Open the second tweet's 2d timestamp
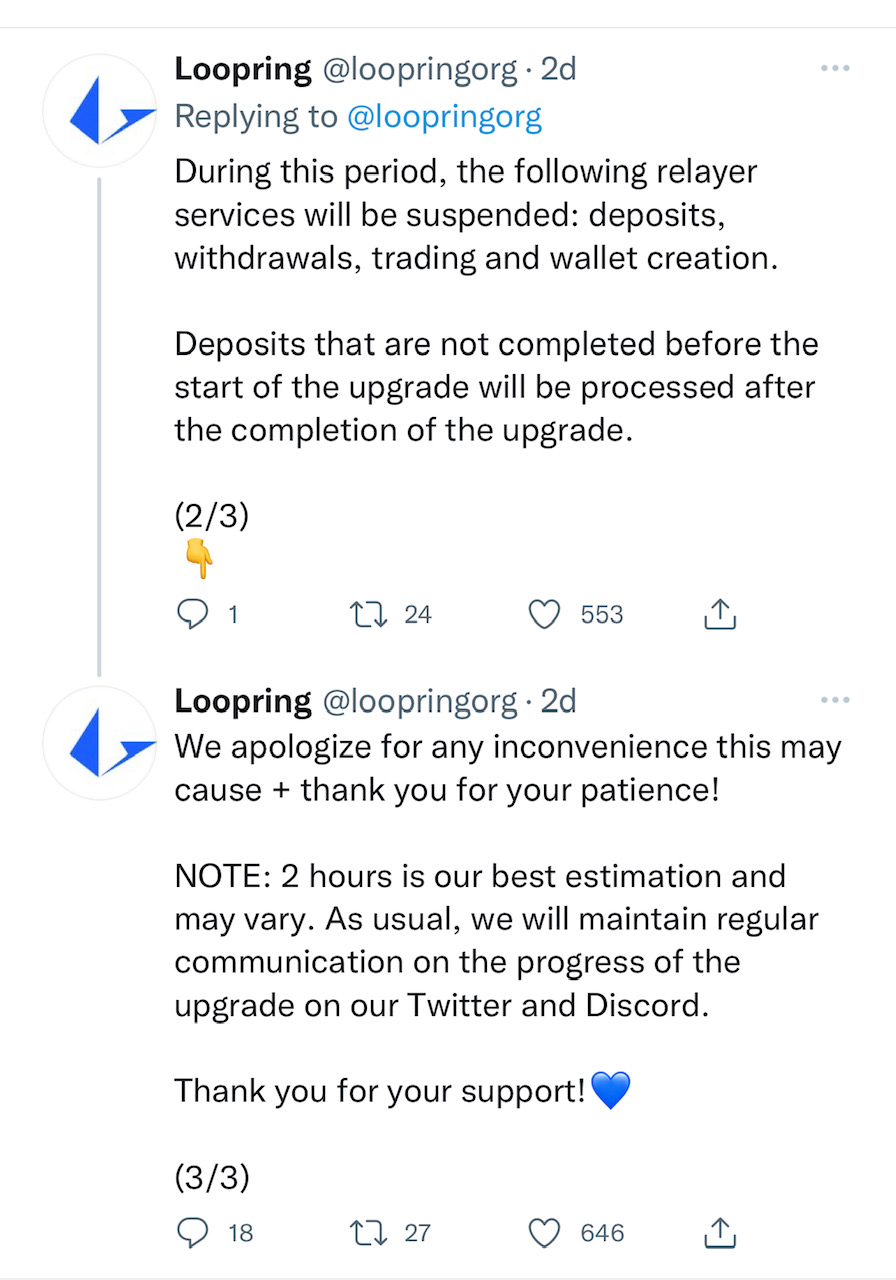The image size is (896, 1280). click(558, 701)
